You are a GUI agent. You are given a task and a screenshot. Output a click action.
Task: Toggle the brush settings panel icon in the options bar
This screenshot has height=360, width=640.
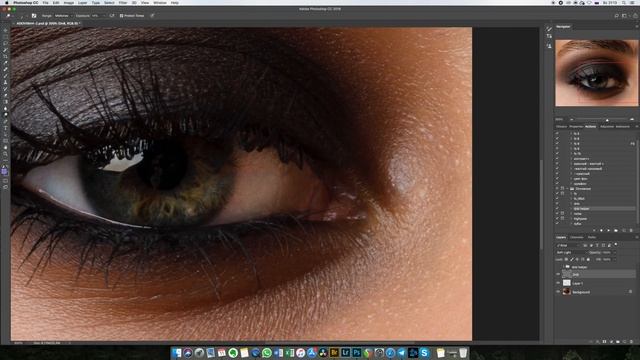pyautogui.click(x=34, y=16)
